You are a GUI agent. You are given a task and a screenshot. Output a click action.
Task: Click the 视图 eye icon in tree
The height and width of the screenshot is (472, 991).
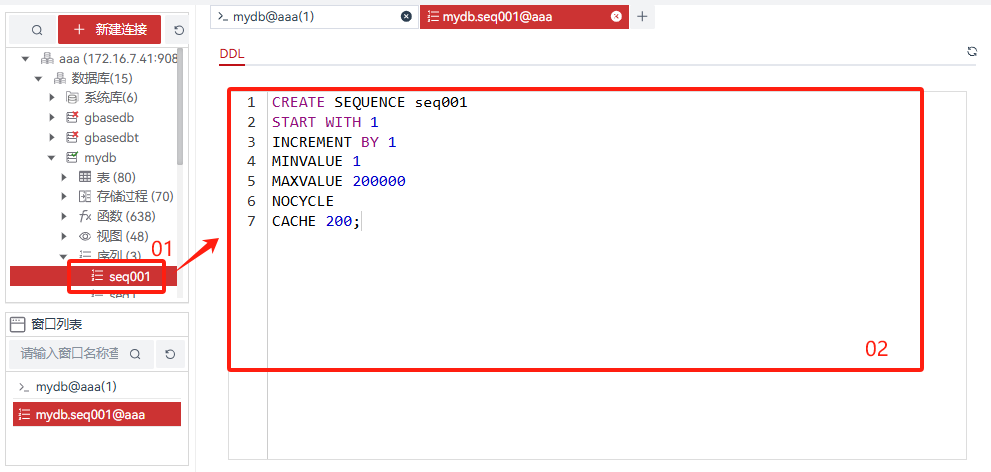[85, 236]
